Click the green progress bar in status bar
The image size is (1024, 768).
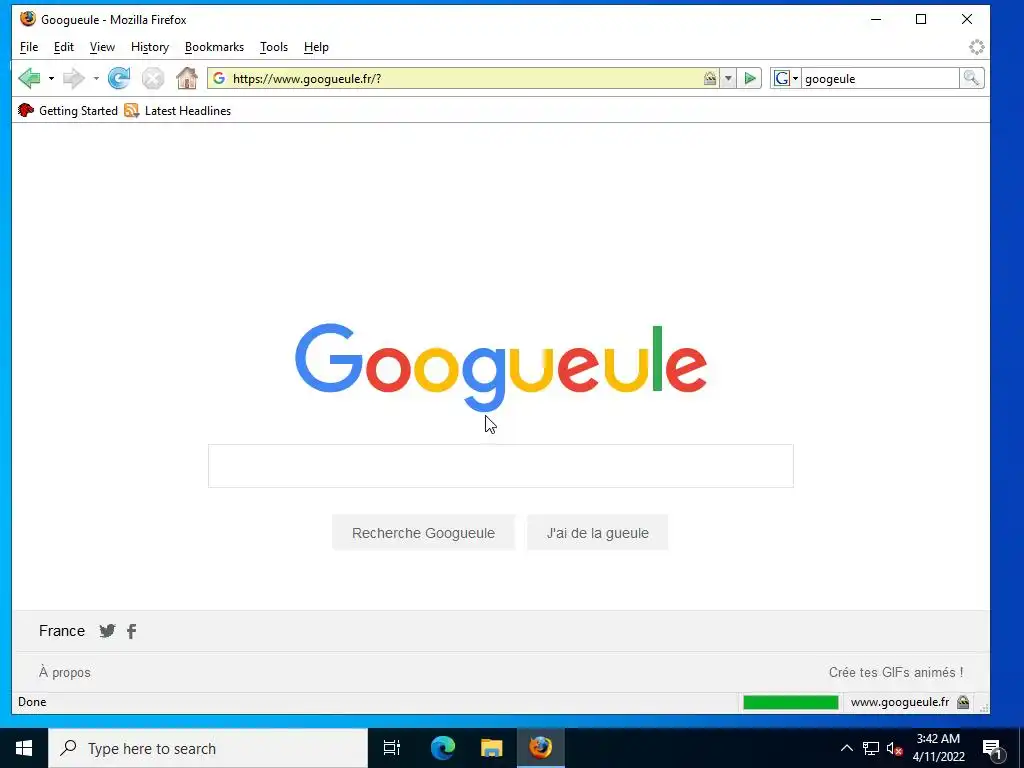pos(791,702)
